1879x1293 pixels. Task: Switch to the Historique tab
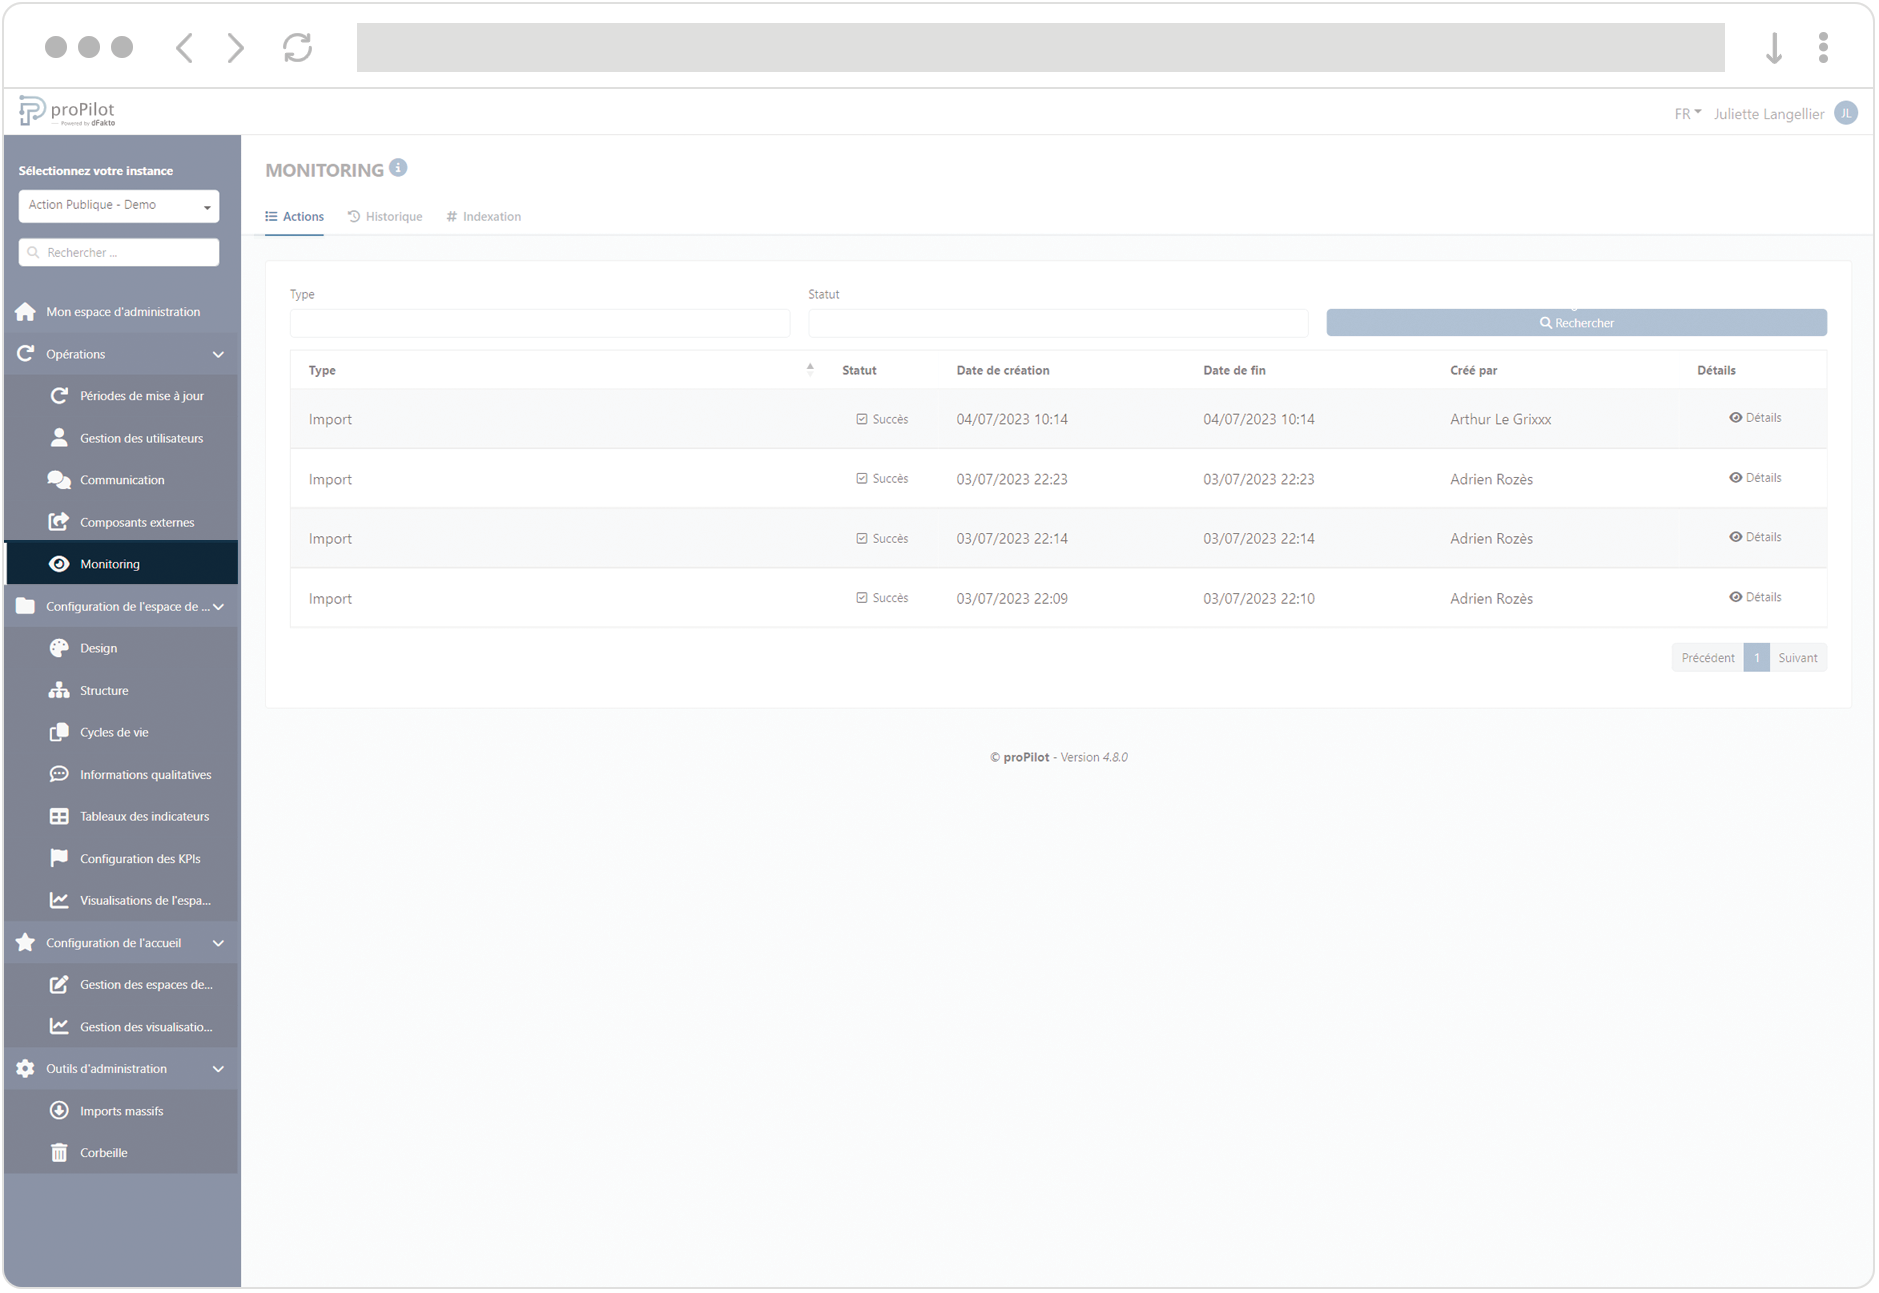[x=385, y=217]
